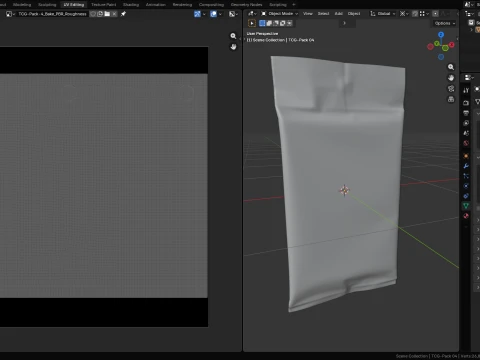Toggle the image pin icon
This screenshot has width=480, height=360.
coord(123,14)
